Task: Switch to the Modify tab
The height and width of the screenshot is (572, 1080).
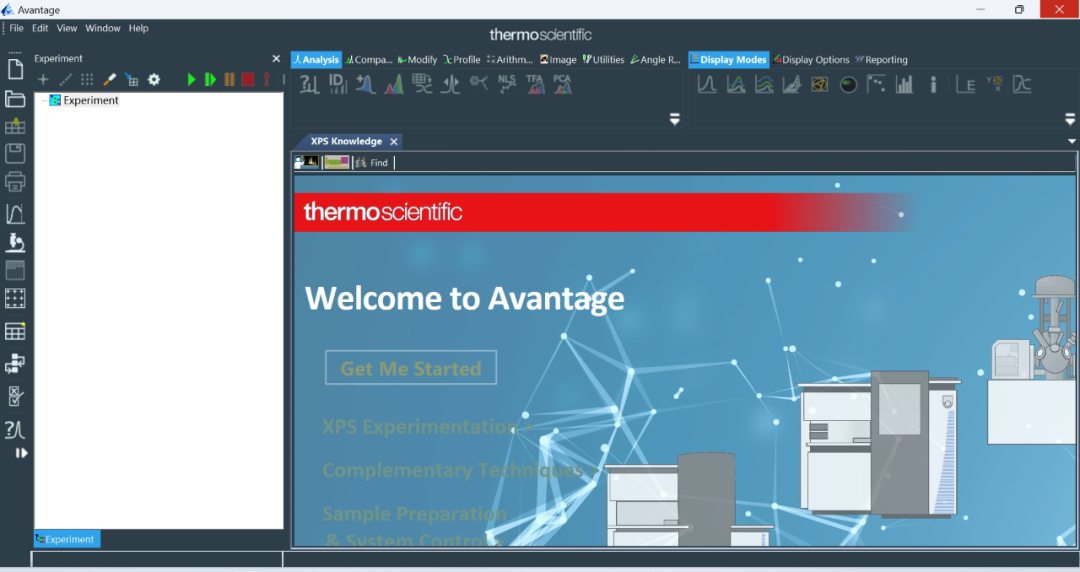Action: coord(417,59)
